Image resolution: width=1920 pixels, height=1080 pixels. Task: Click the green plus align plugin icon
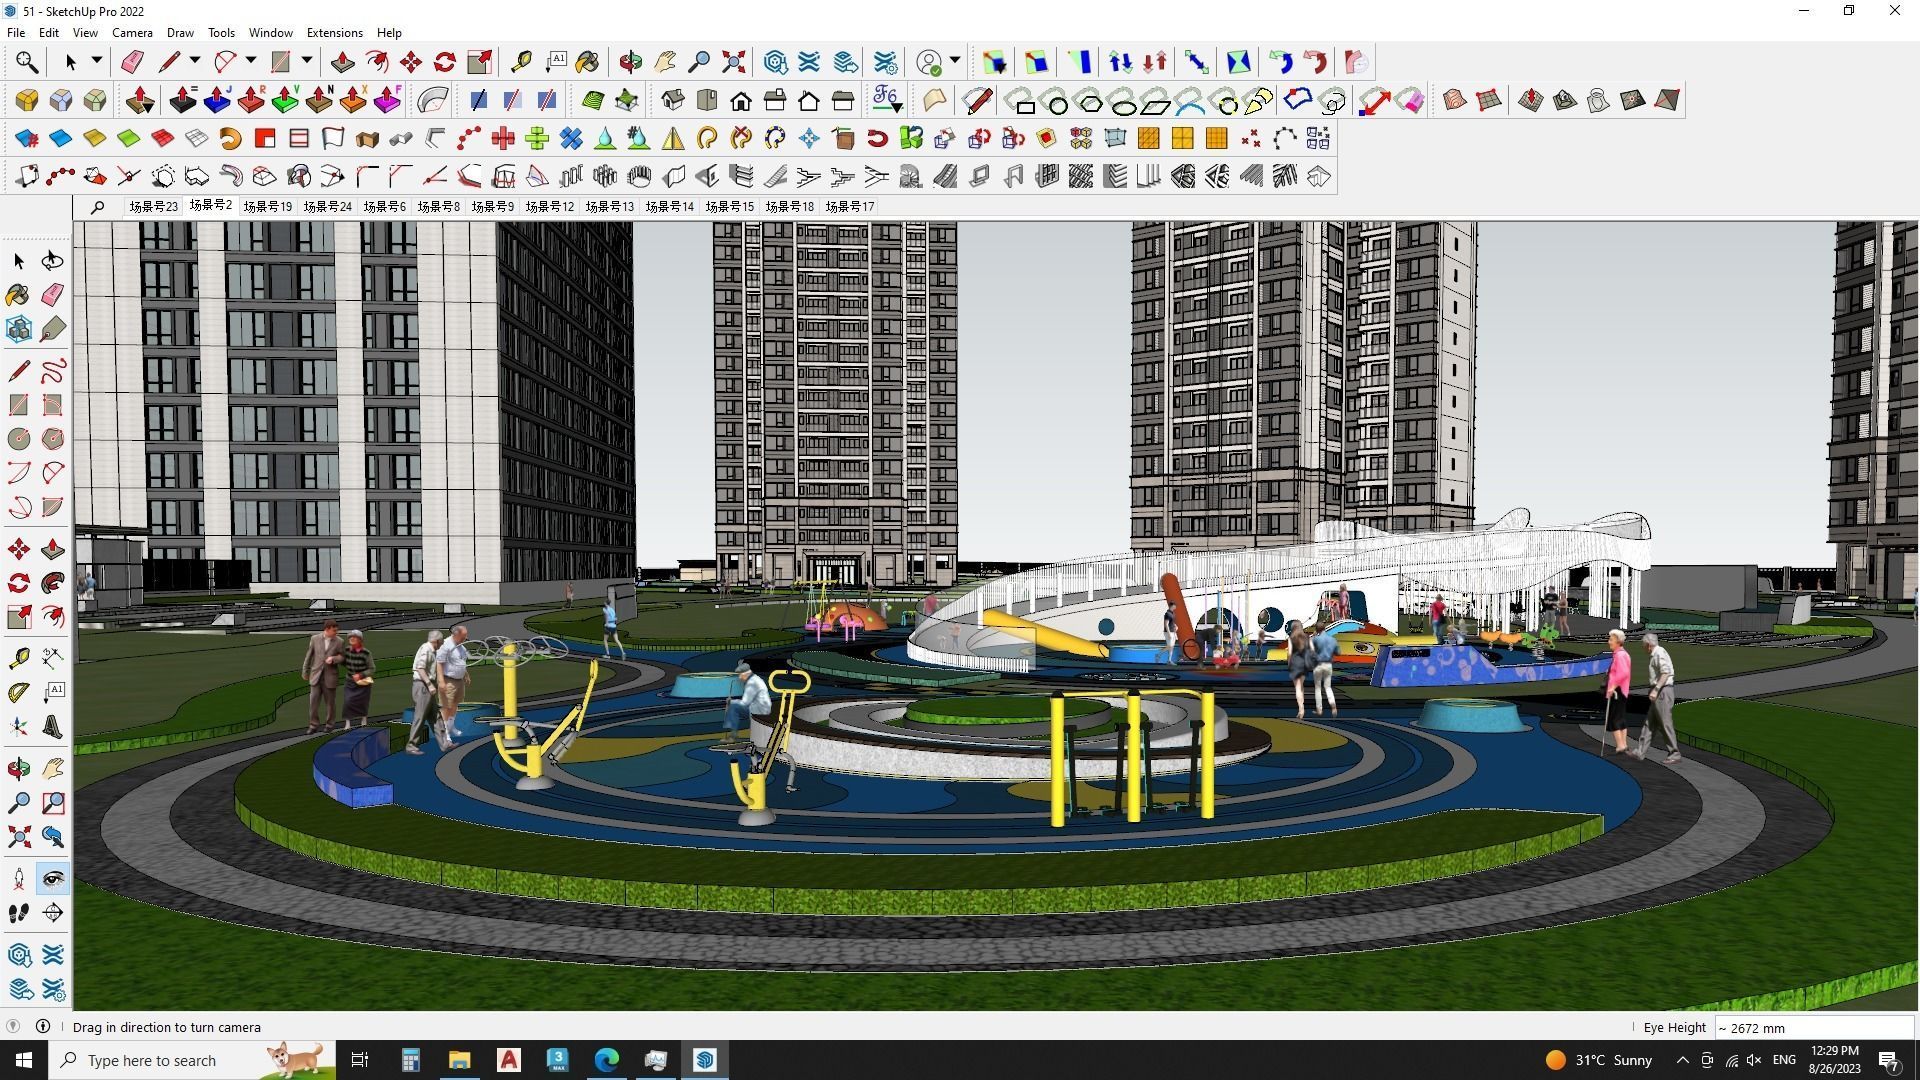[537, 139]
